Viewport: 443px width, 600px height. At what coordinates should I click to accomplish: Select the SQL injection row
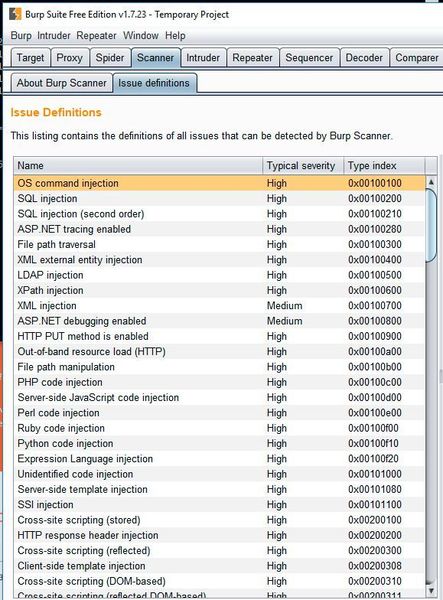point(219,199)
